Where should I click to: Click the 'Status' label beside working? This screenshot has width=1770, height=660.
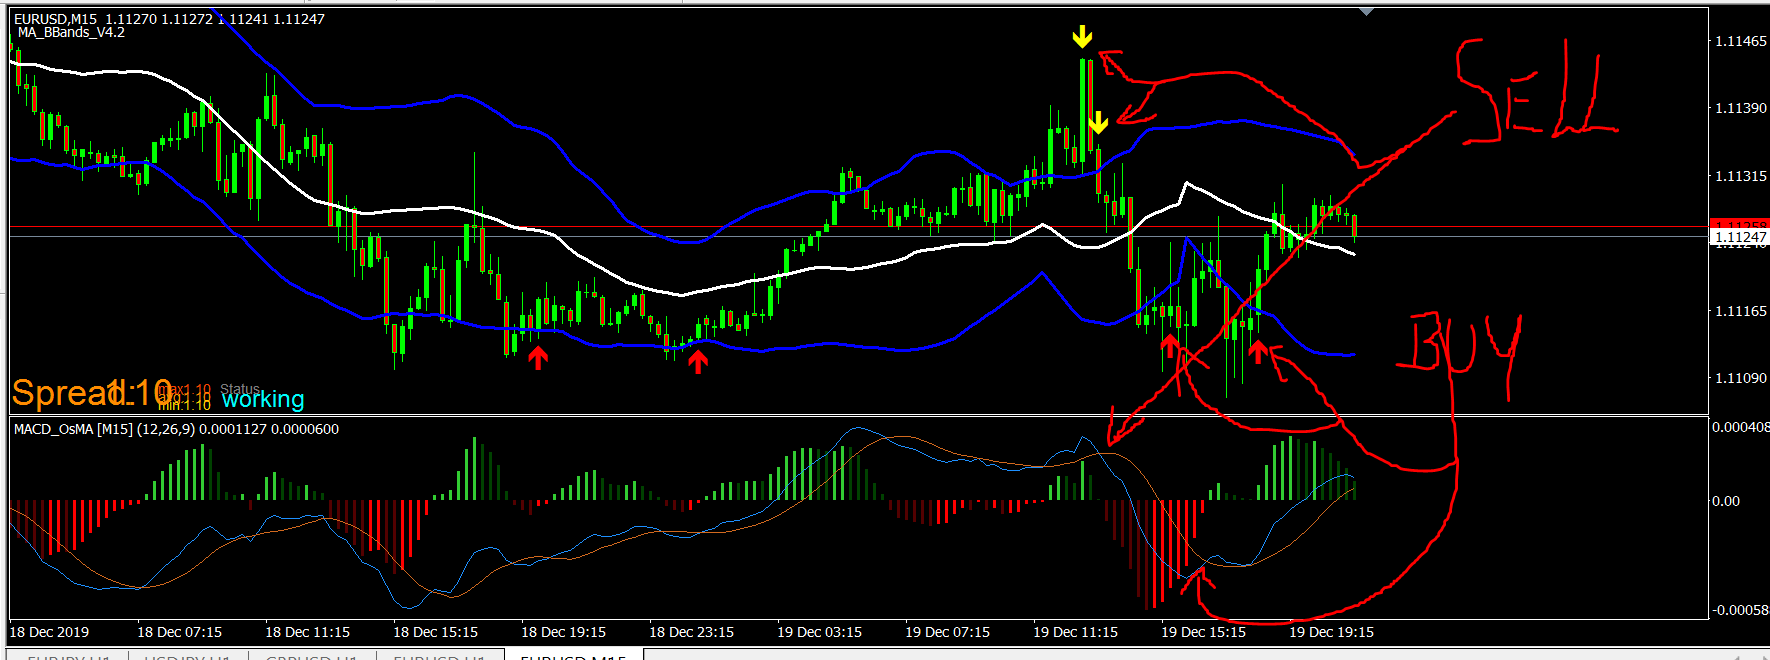coord(240,389)
